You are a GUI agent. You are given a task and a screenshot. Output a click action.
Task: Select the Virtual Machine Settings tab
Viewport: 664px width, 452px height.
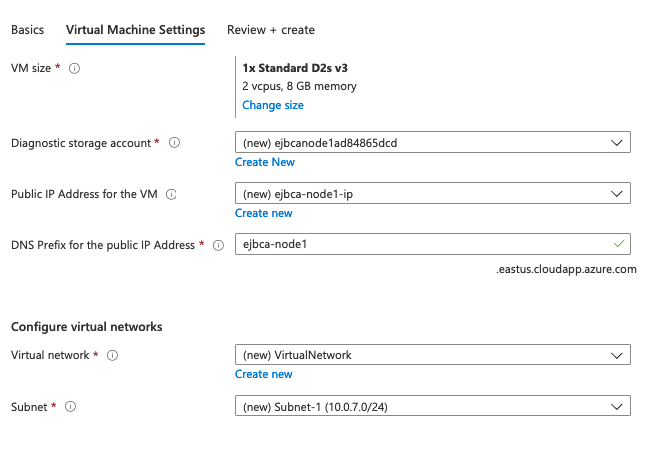pyautogui.click(x=135, y=30)
